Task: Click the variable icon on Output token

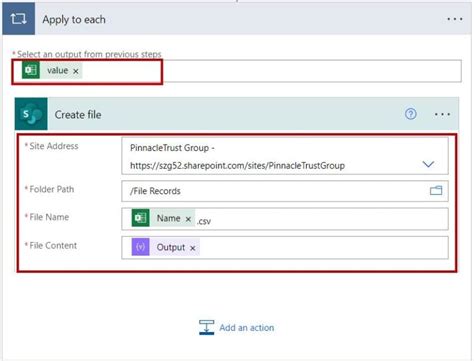Action: click(x=140, y=247)
